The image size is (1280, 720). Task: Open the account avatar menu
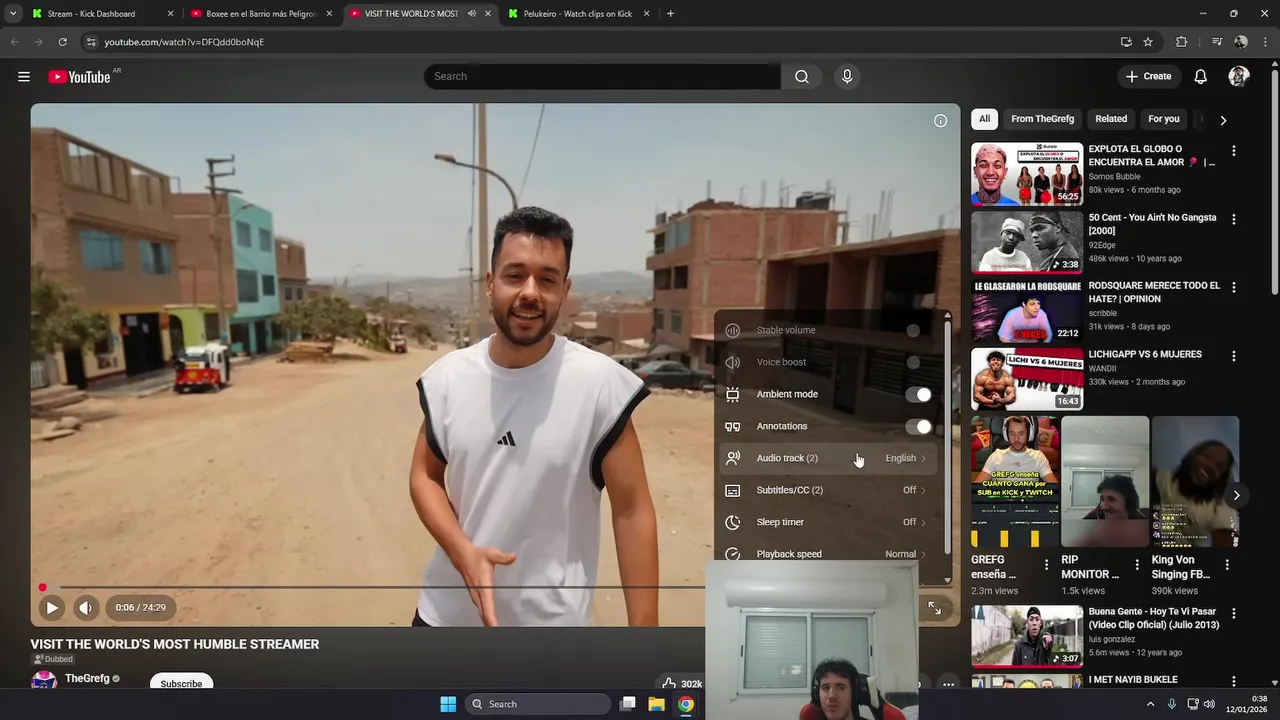tap(1239, 77)
